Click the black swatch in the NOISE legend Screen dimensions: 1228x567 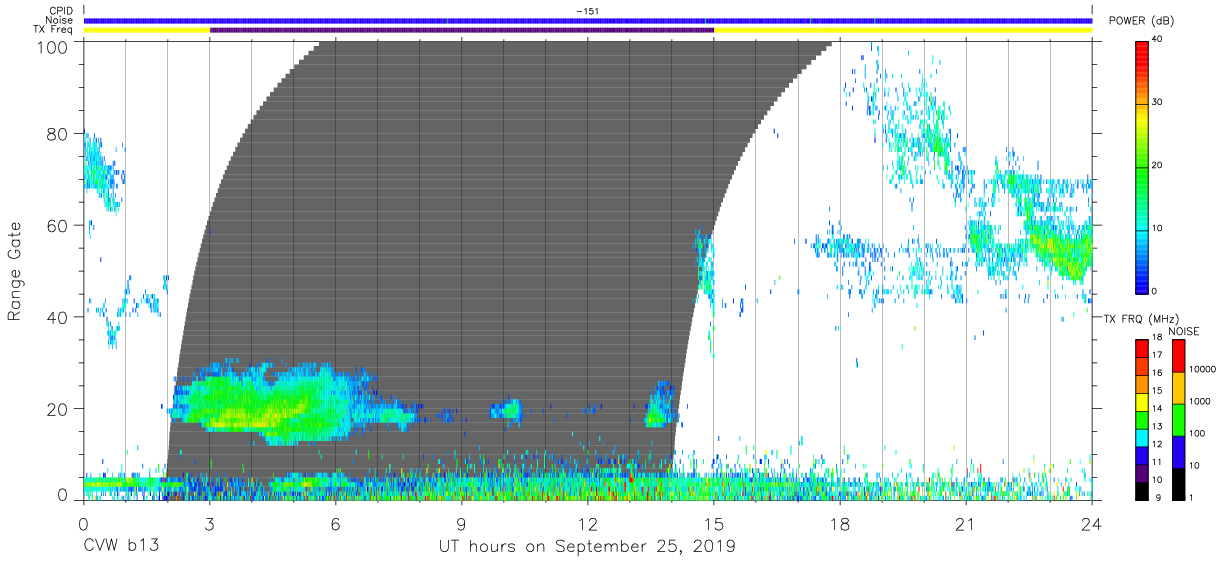(x=1178, y=482)
